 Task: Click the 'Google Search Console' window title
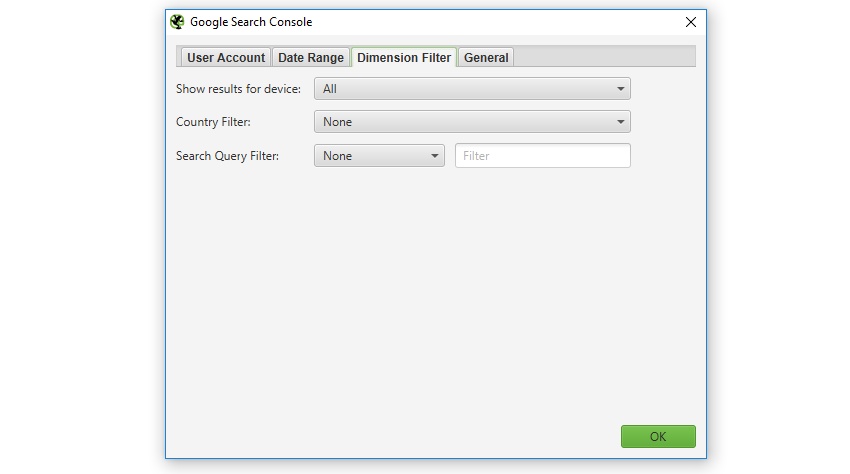(251, 22)
